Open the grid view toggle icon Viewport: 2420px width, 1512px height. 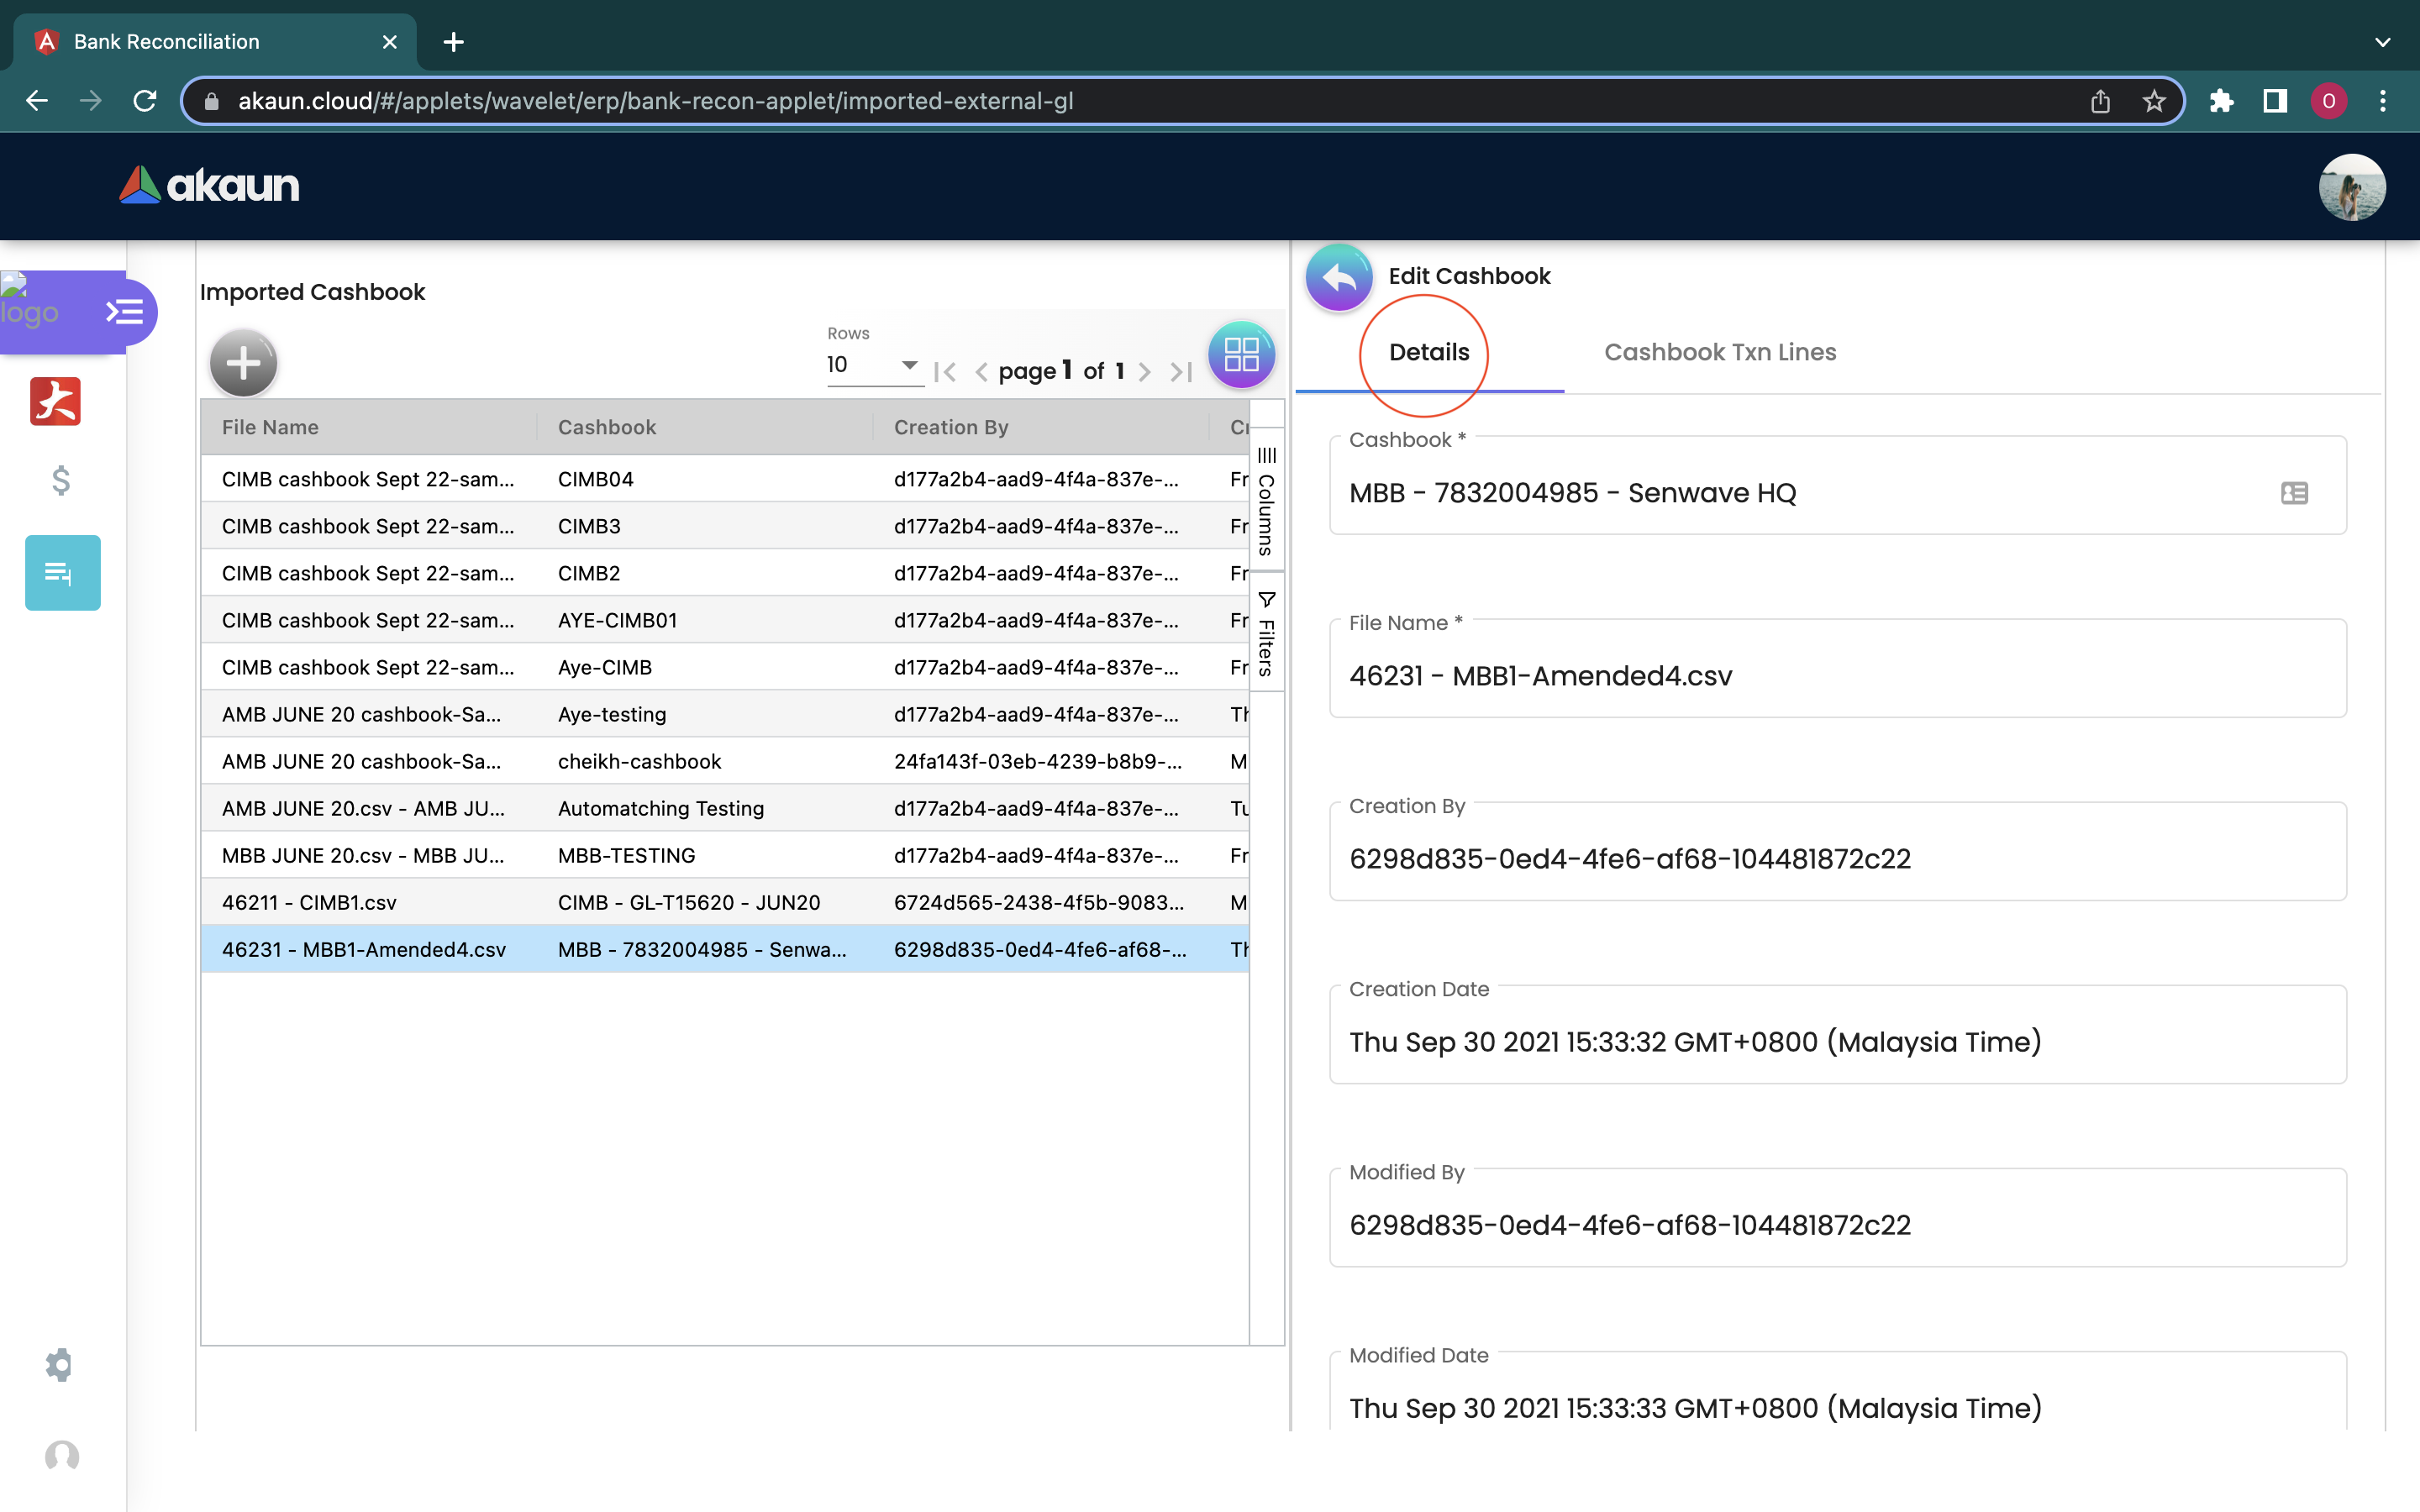1241,355
